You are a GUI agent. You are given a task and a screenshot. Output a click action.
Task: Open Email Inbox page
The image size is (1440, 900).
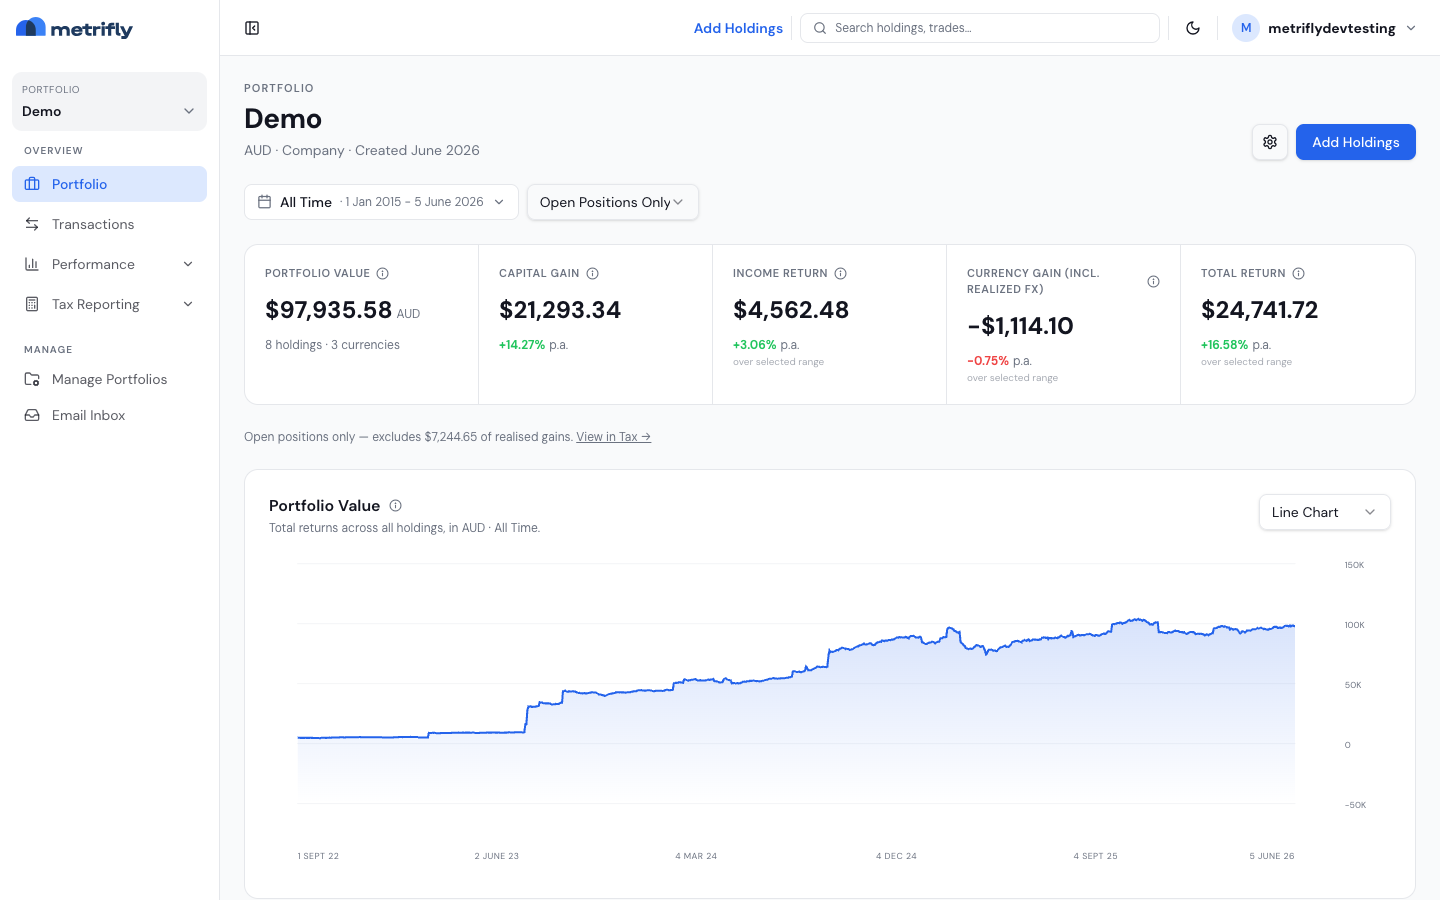pyautogui.click(x=109, y=415)
